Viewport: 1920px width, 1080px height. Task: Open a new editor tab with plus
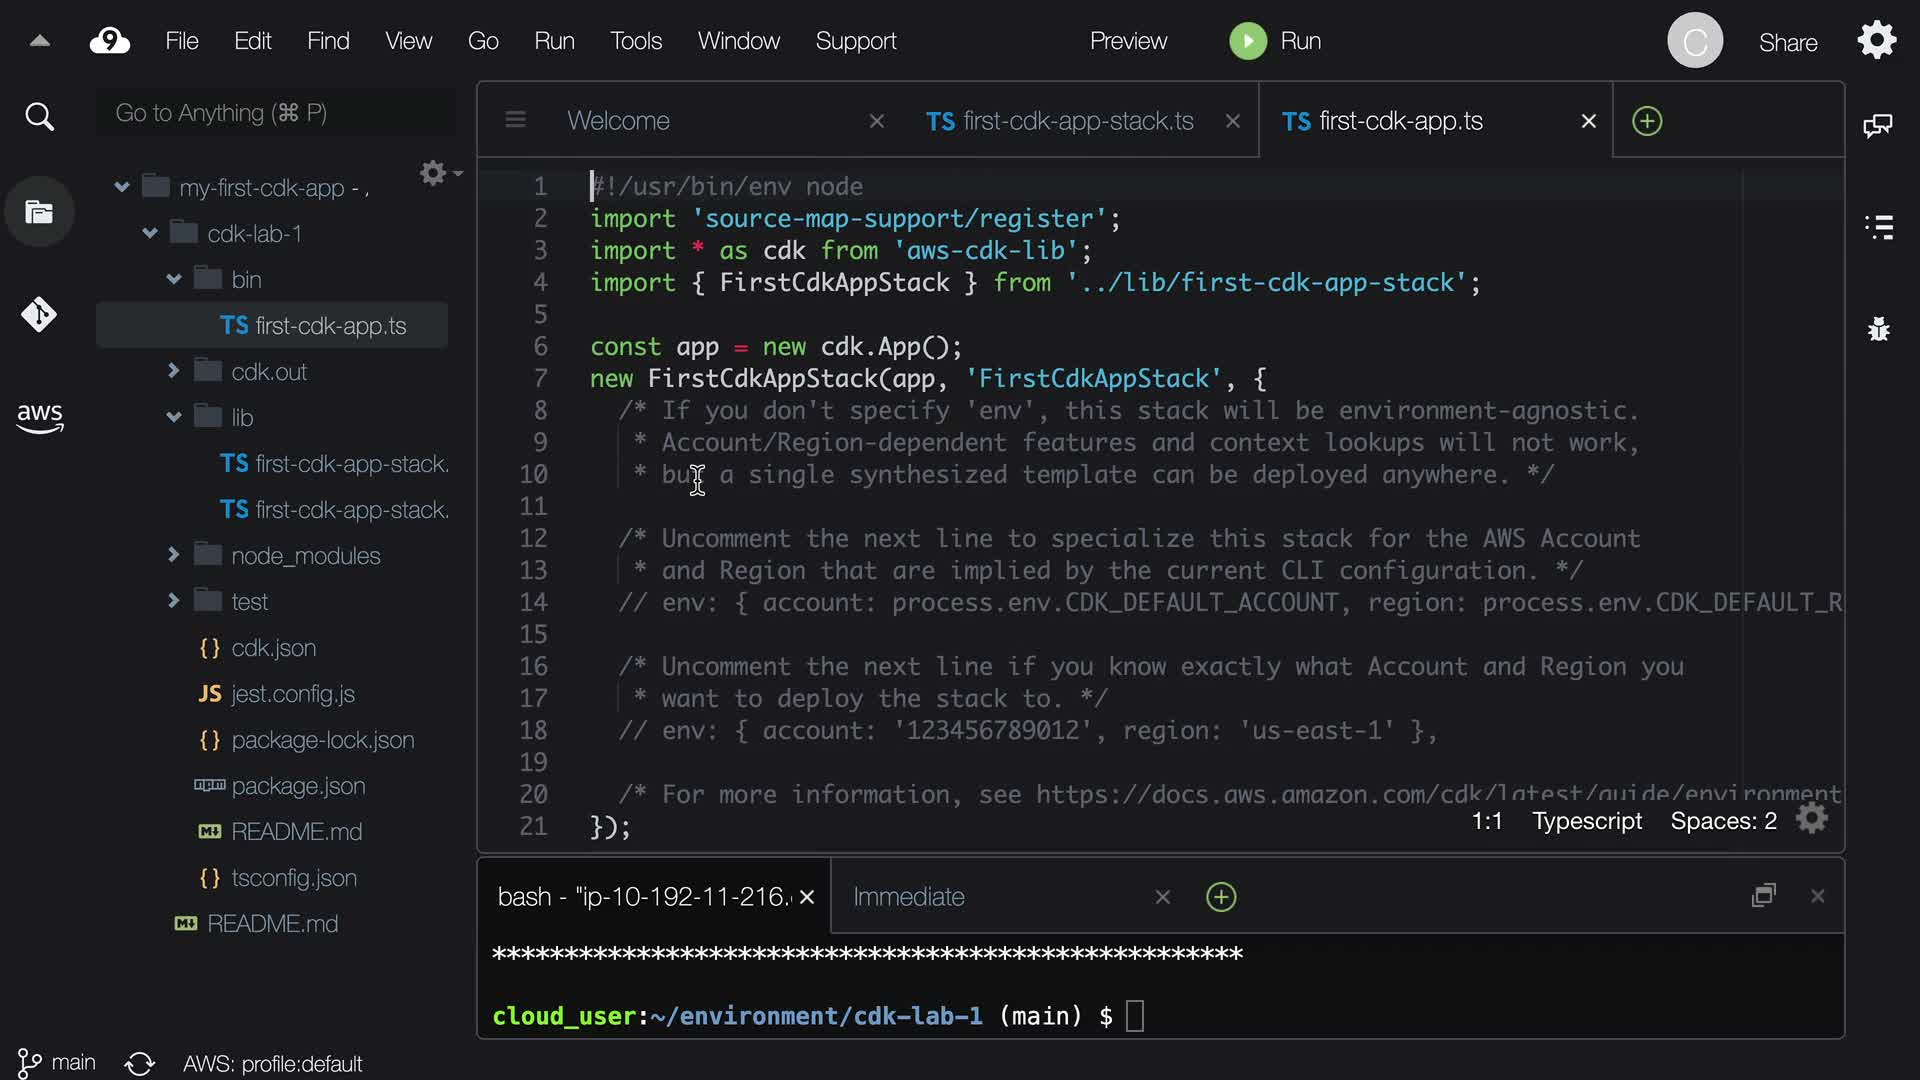point(1647,121)
